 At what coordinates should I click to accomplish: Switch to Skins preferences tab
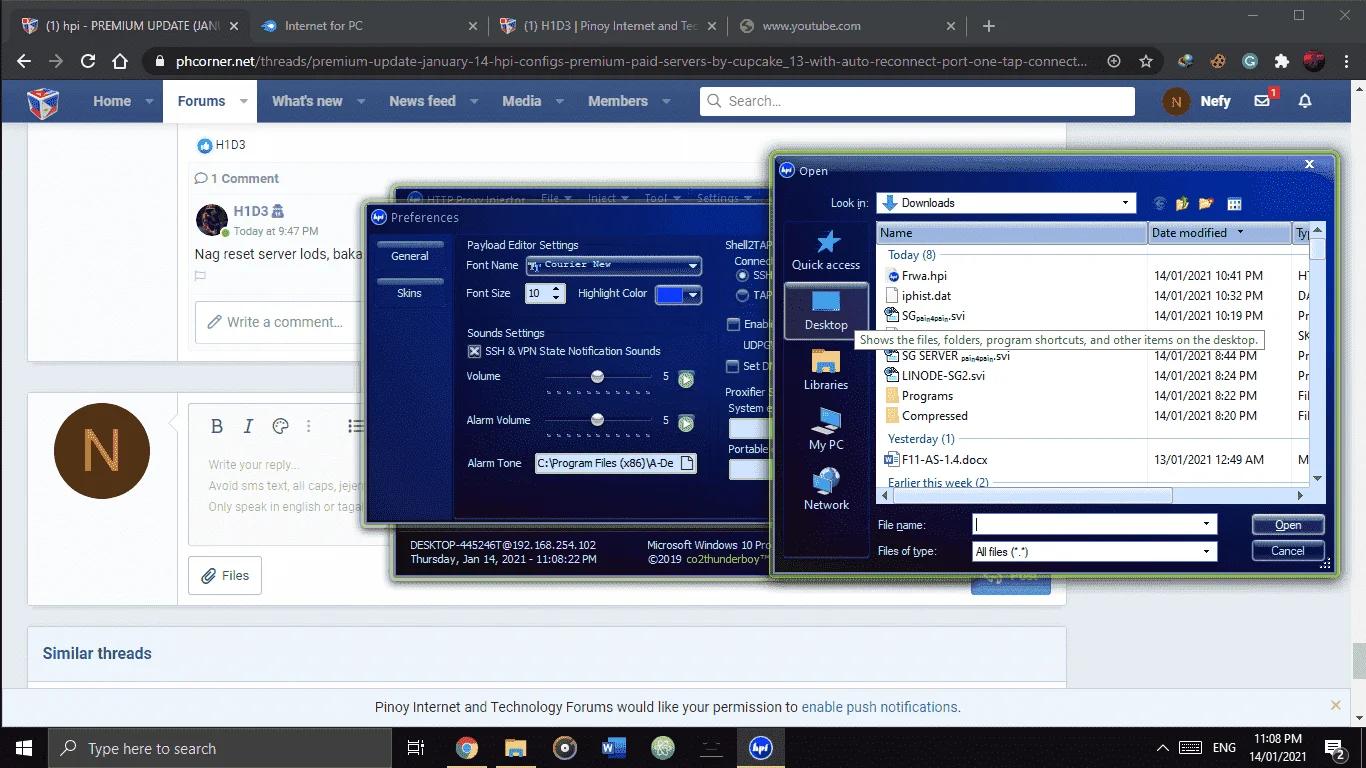point(410,293)
